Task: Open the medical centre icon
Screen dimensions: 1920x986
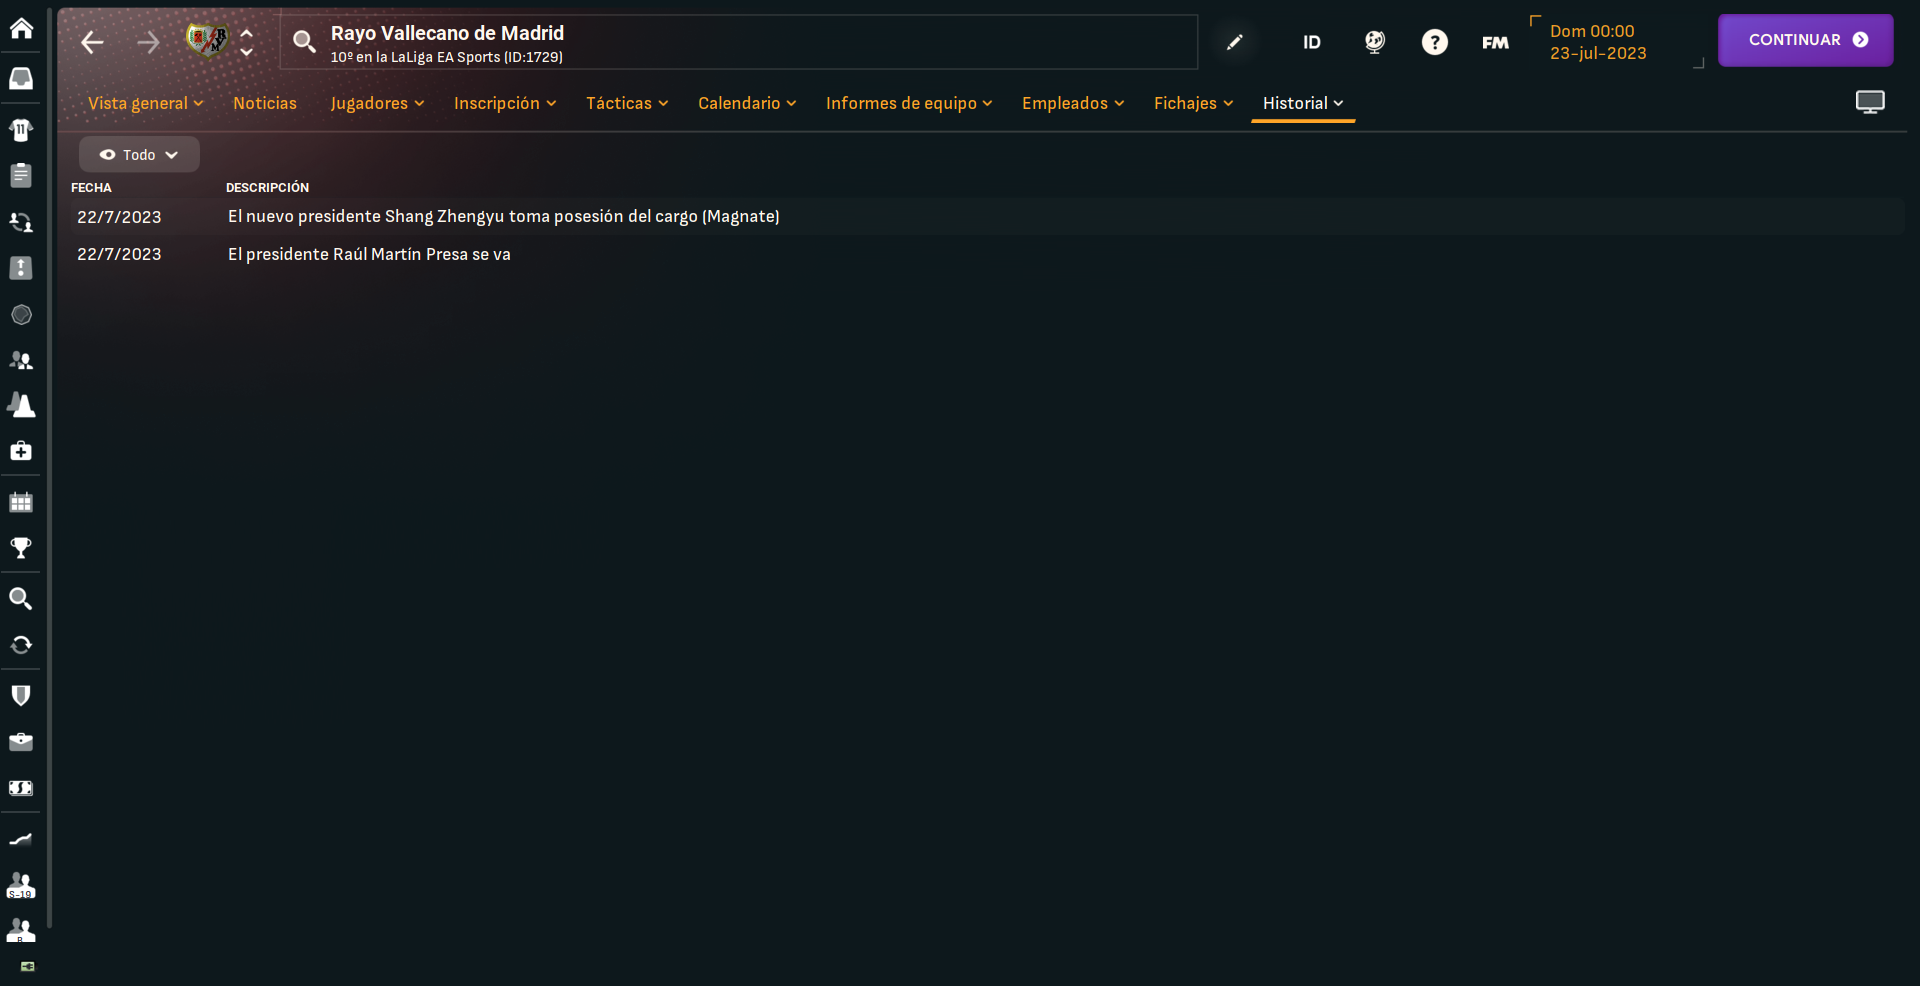Action: [x=21, y=451]
